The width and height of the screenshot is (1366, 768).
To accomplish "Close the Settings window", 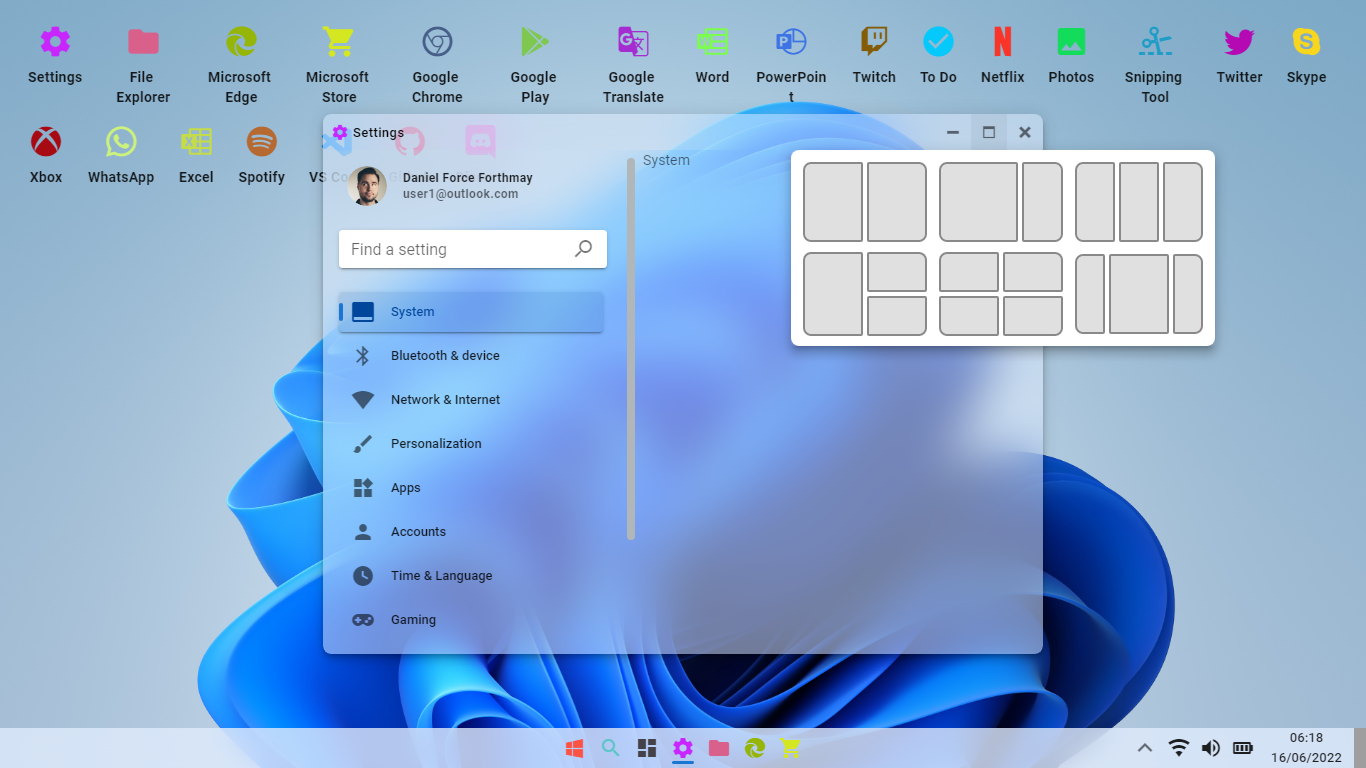I will pyautogui.click(x=1025, y=132).
